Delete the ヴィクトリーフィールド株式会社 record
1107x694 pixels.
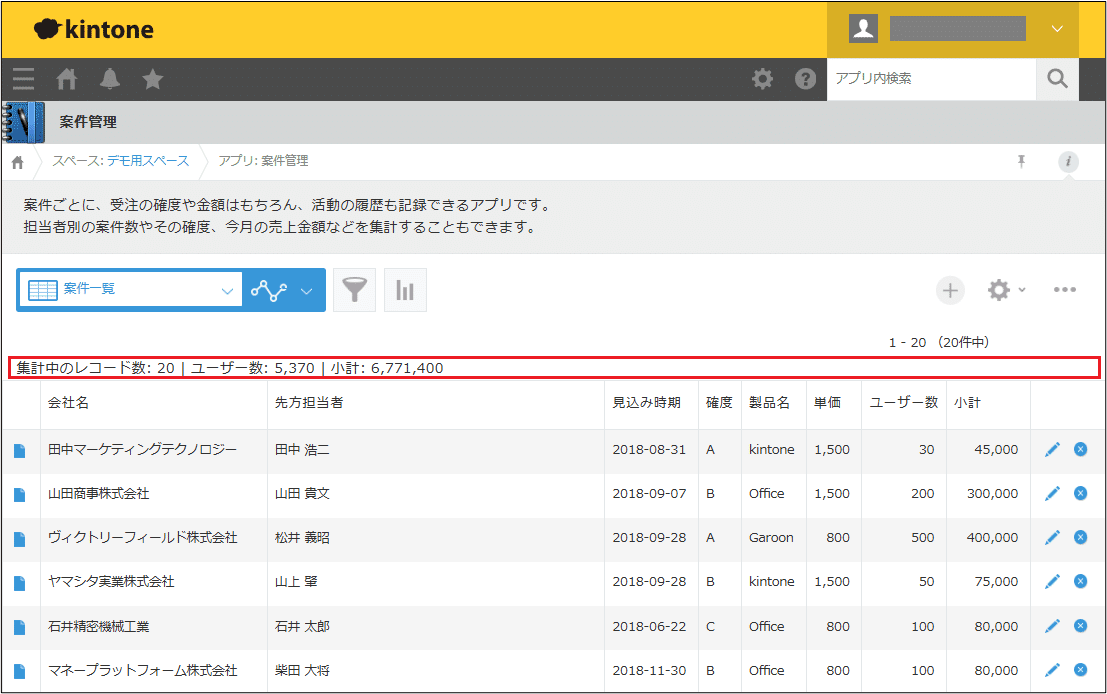[1080, 537]
